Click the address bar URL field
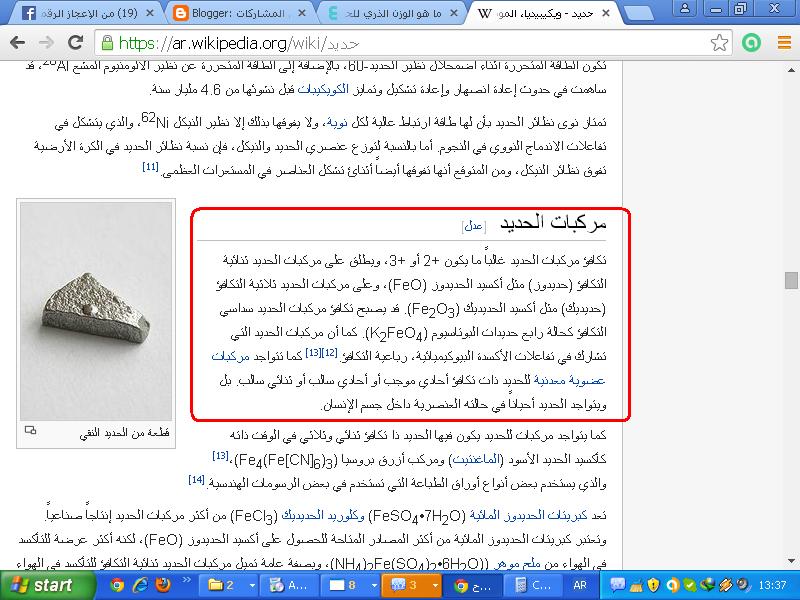 (x=413, y=43)
